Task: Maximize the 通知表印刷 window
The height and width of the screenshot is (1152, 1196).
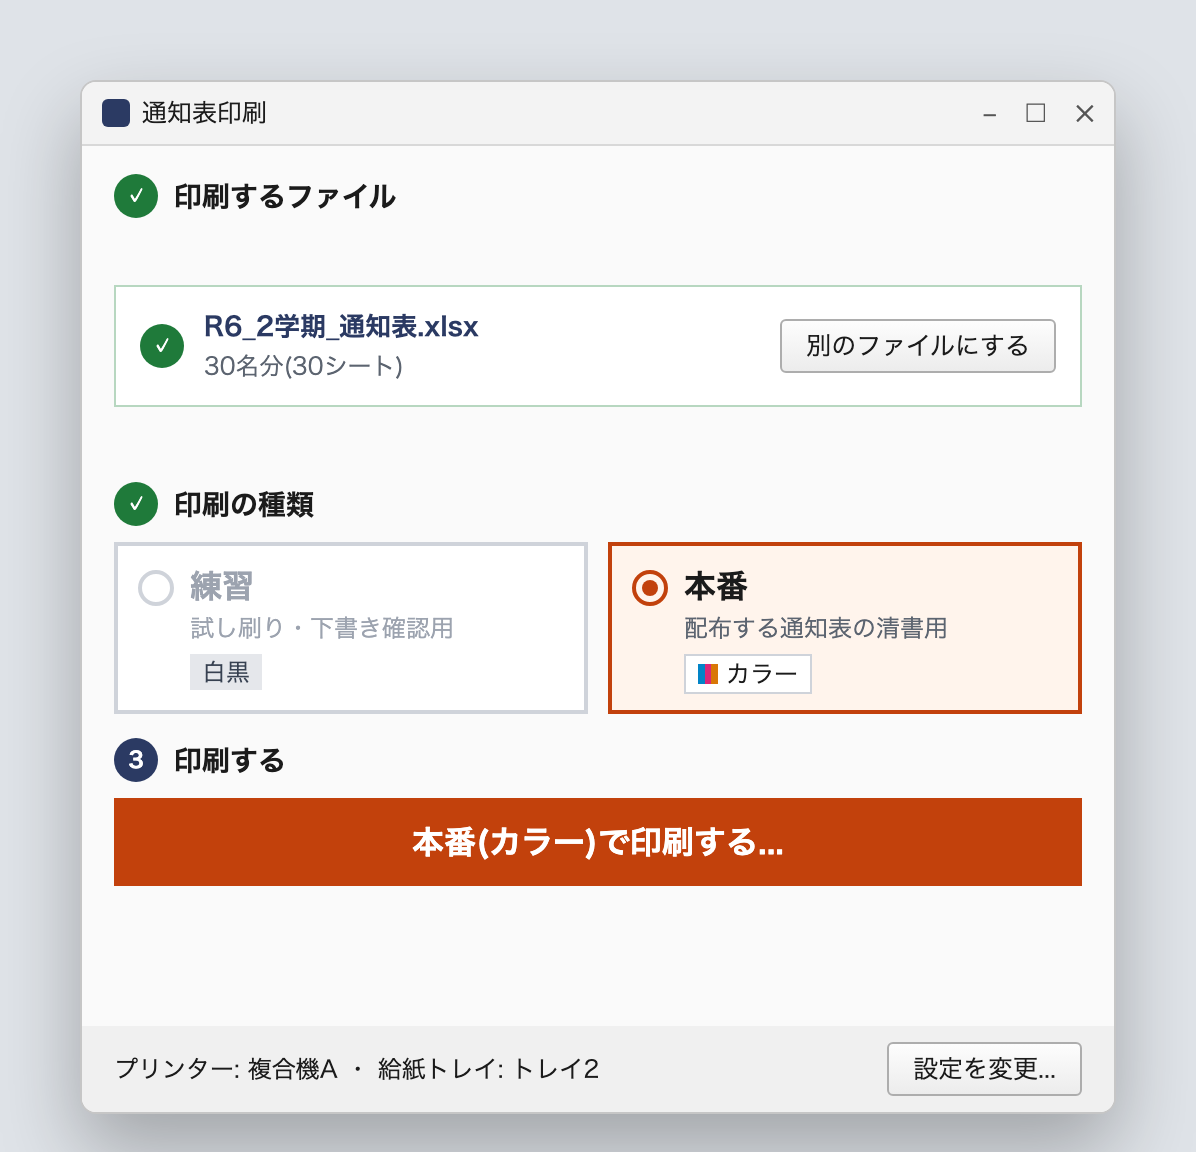Action: tap(1035, 113)
